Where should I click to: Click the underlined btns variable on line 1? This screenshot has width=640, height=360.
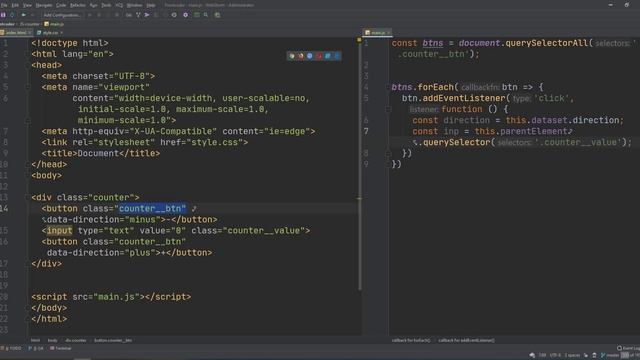(433, 43)
